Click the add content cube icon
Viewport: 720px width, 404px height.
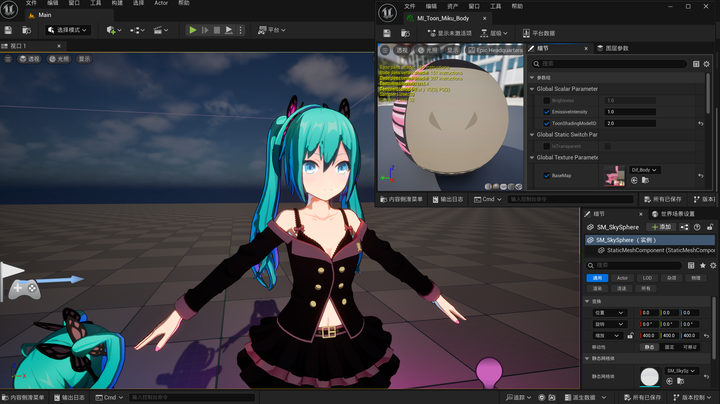[x=113, y=30]
